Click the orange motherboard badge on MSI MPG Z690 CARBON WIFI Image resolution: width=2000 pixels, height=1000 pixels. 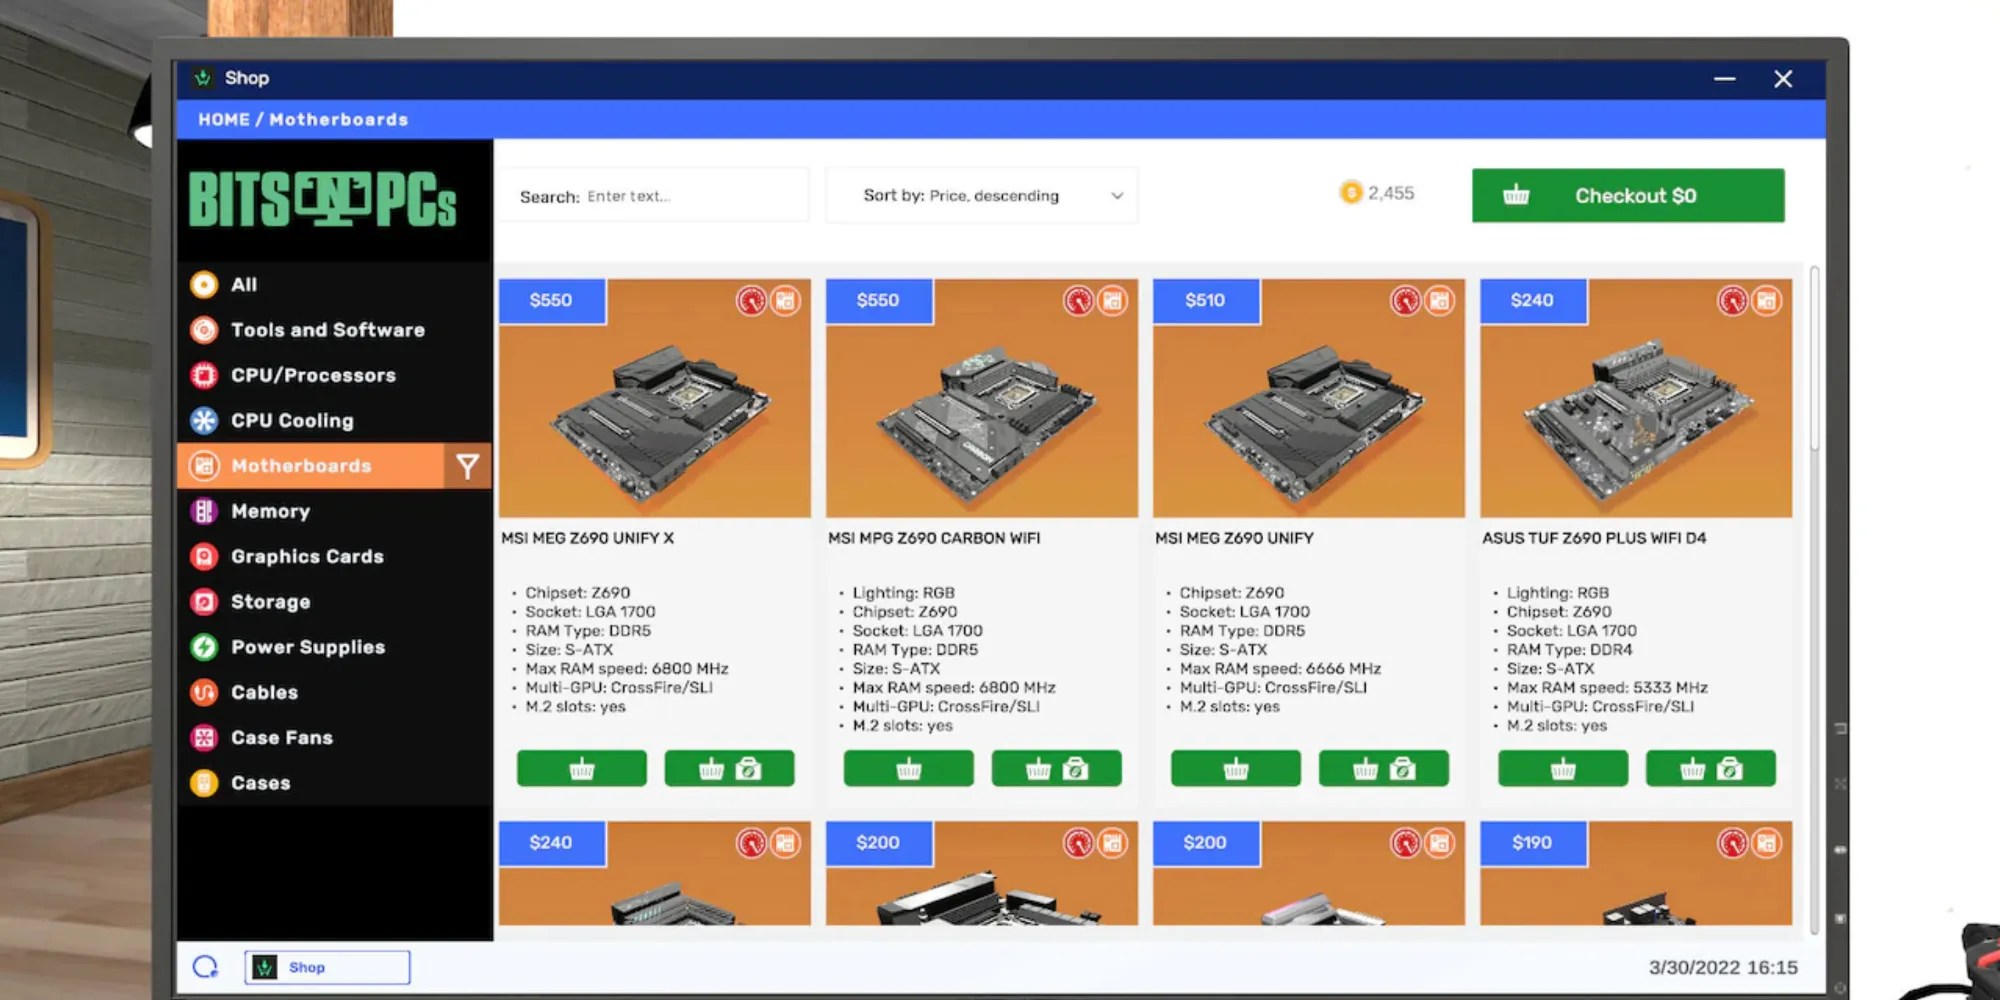pyautogui.click(x=1112, y=300)
